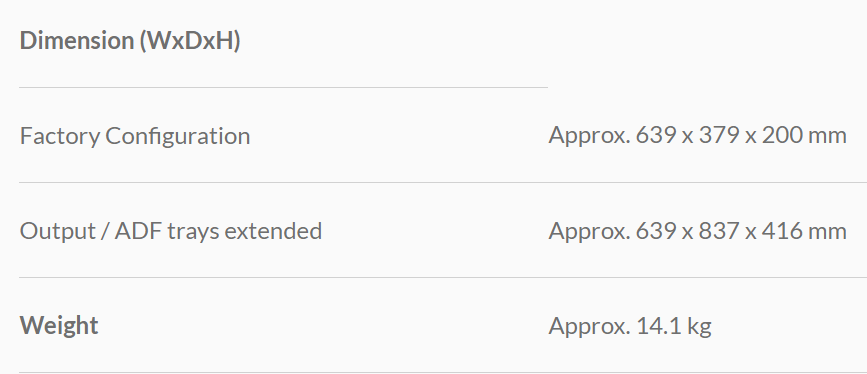Select the 14.1 number in weight row
This screenshot has height=374, width=867.
pyautogui.click(x=659, y=326)
